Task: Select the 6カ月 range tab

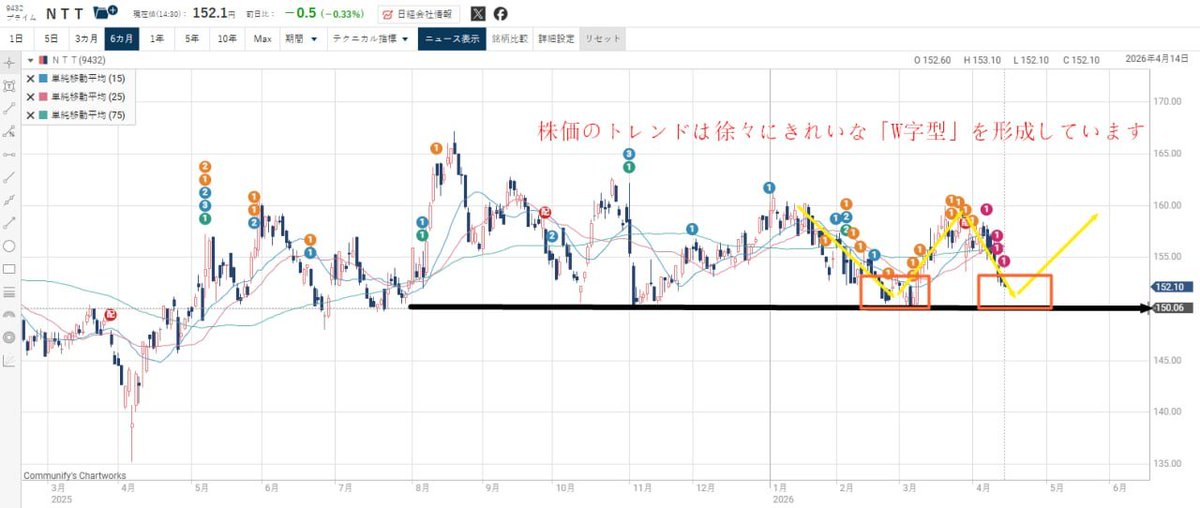Action: point(122,39)
